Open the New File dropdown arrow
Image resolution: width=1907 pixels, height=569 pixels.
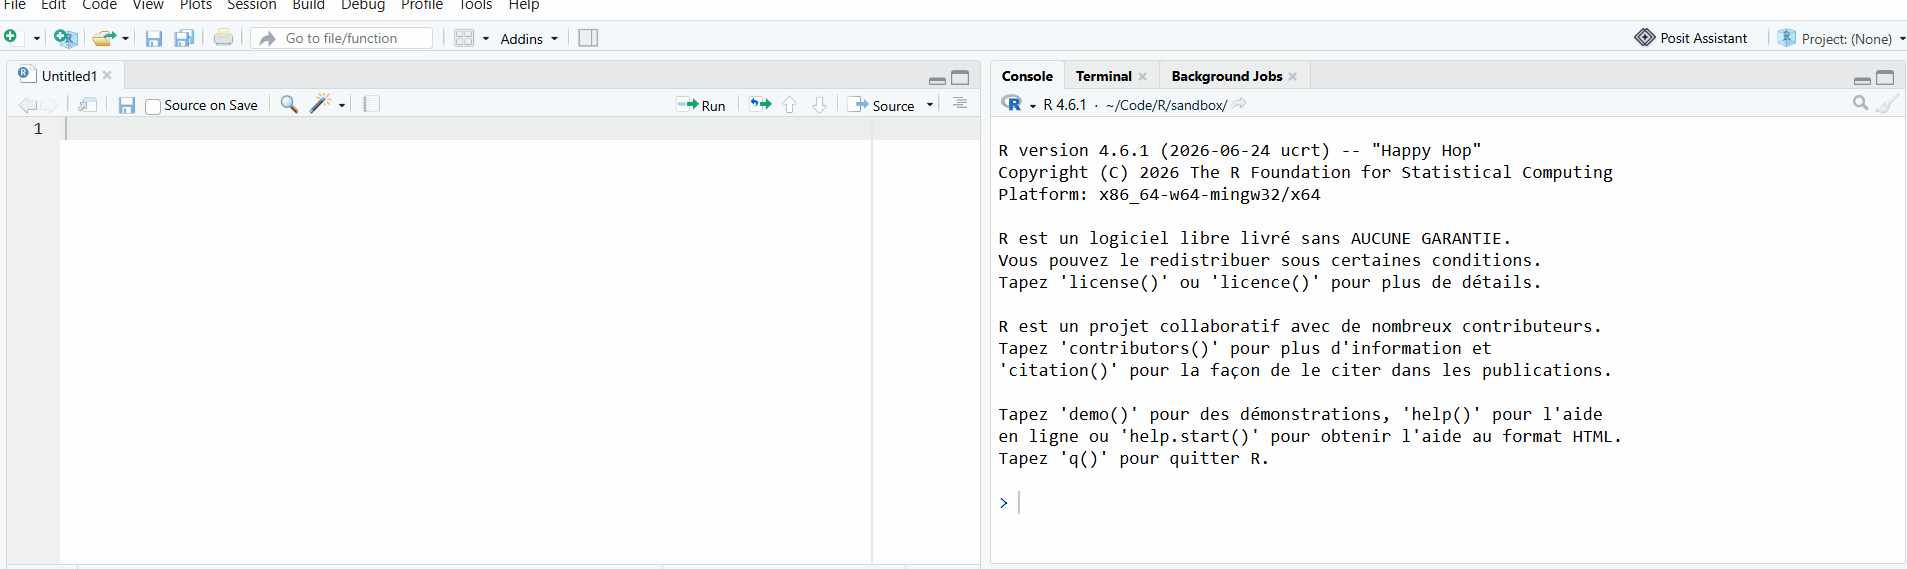[37, 38]
